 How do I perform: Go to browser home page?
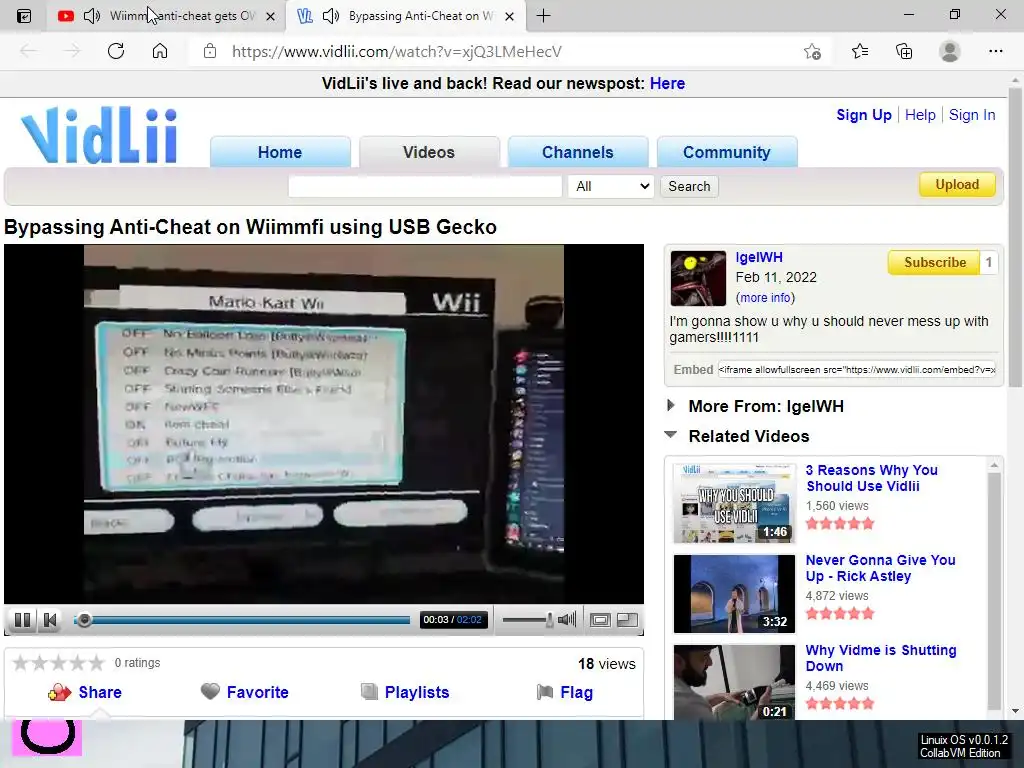160,51
